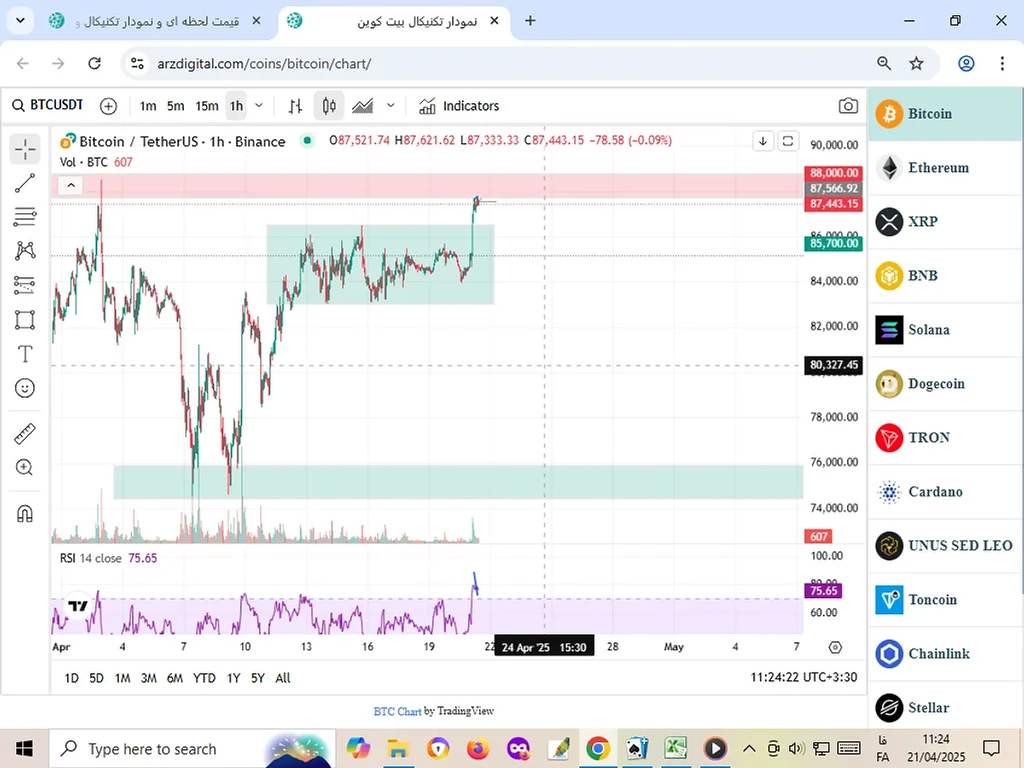Expand the timeframe dropdown arrow
Viewport: 1024px width, 768px height.
[259, 106]
